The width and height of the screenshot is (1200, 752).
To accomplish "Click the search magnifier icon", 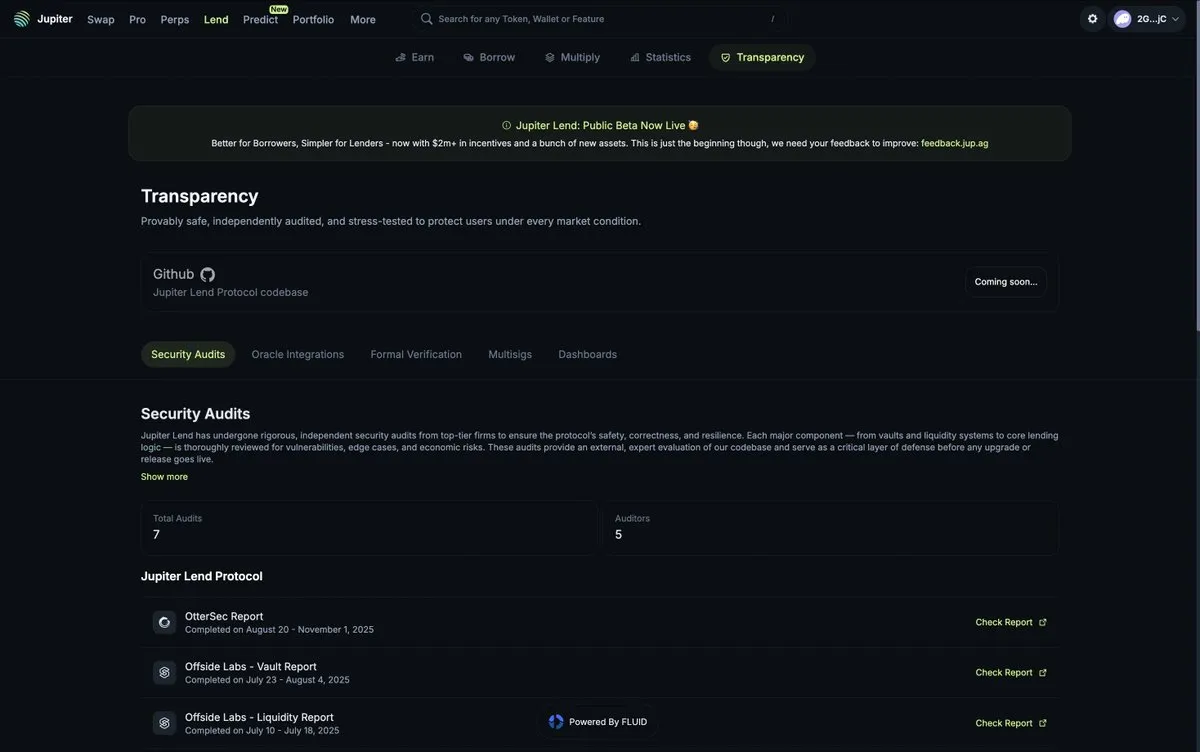I will [427, 19].
